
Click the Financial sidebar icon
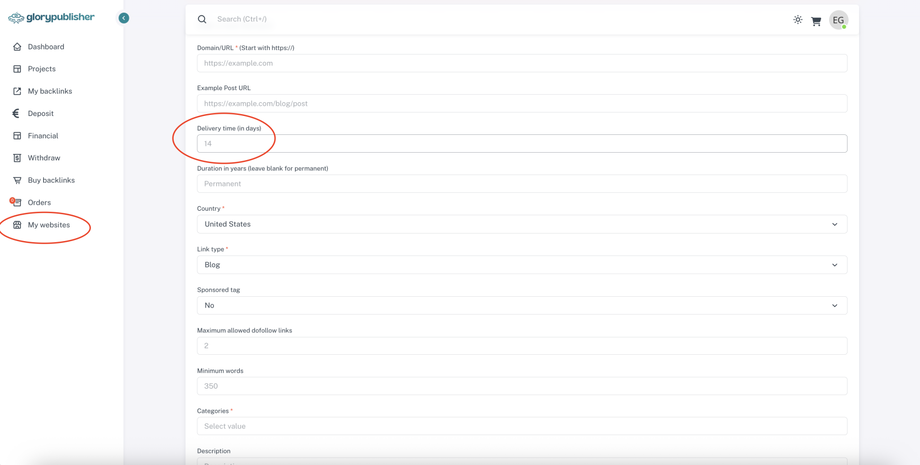(17, 136)
